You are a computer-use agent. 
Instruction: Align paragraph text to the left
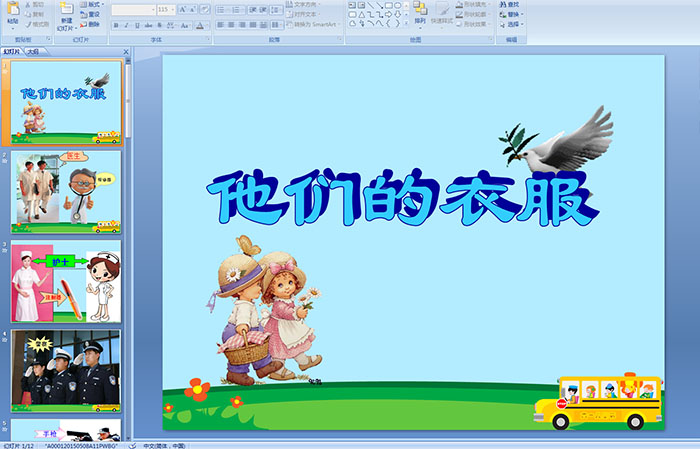(221, 25)
